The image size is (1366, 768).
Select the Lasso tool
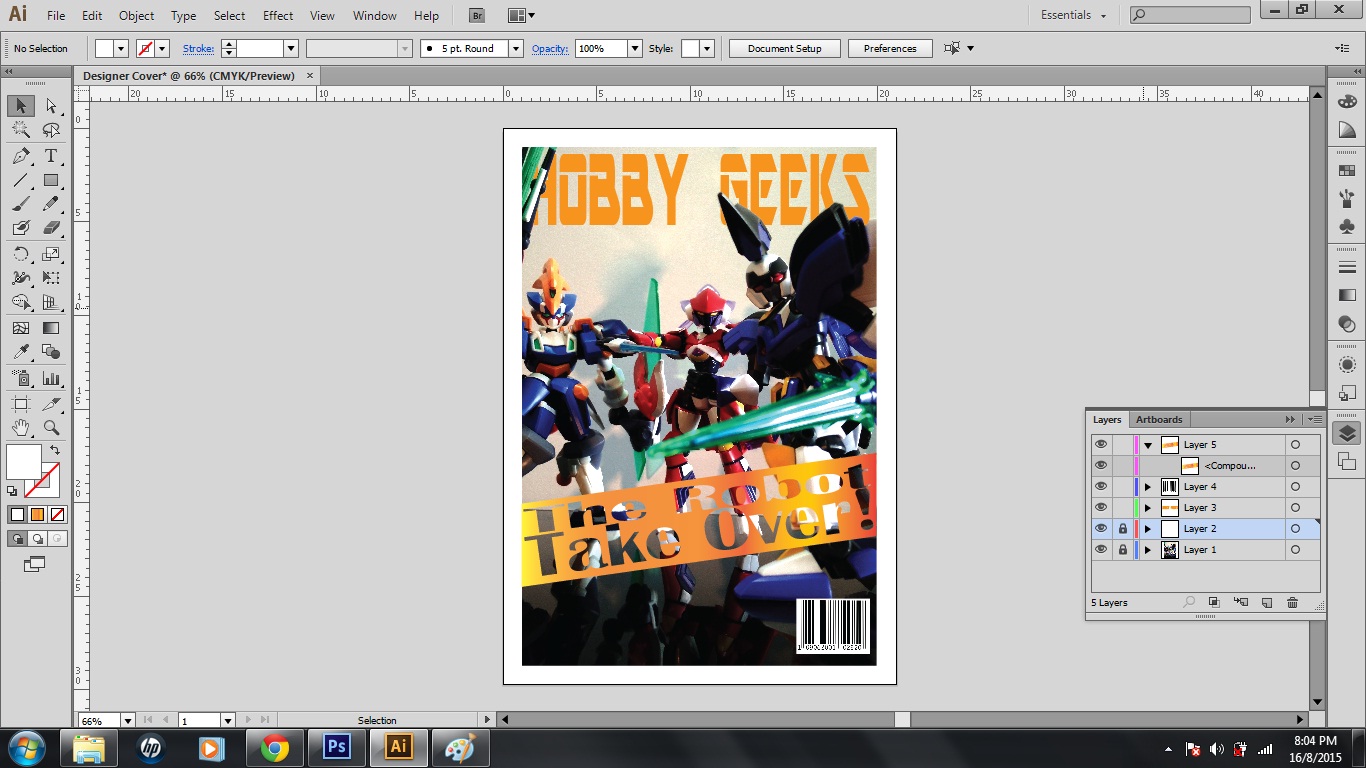(x=51, y=130)
